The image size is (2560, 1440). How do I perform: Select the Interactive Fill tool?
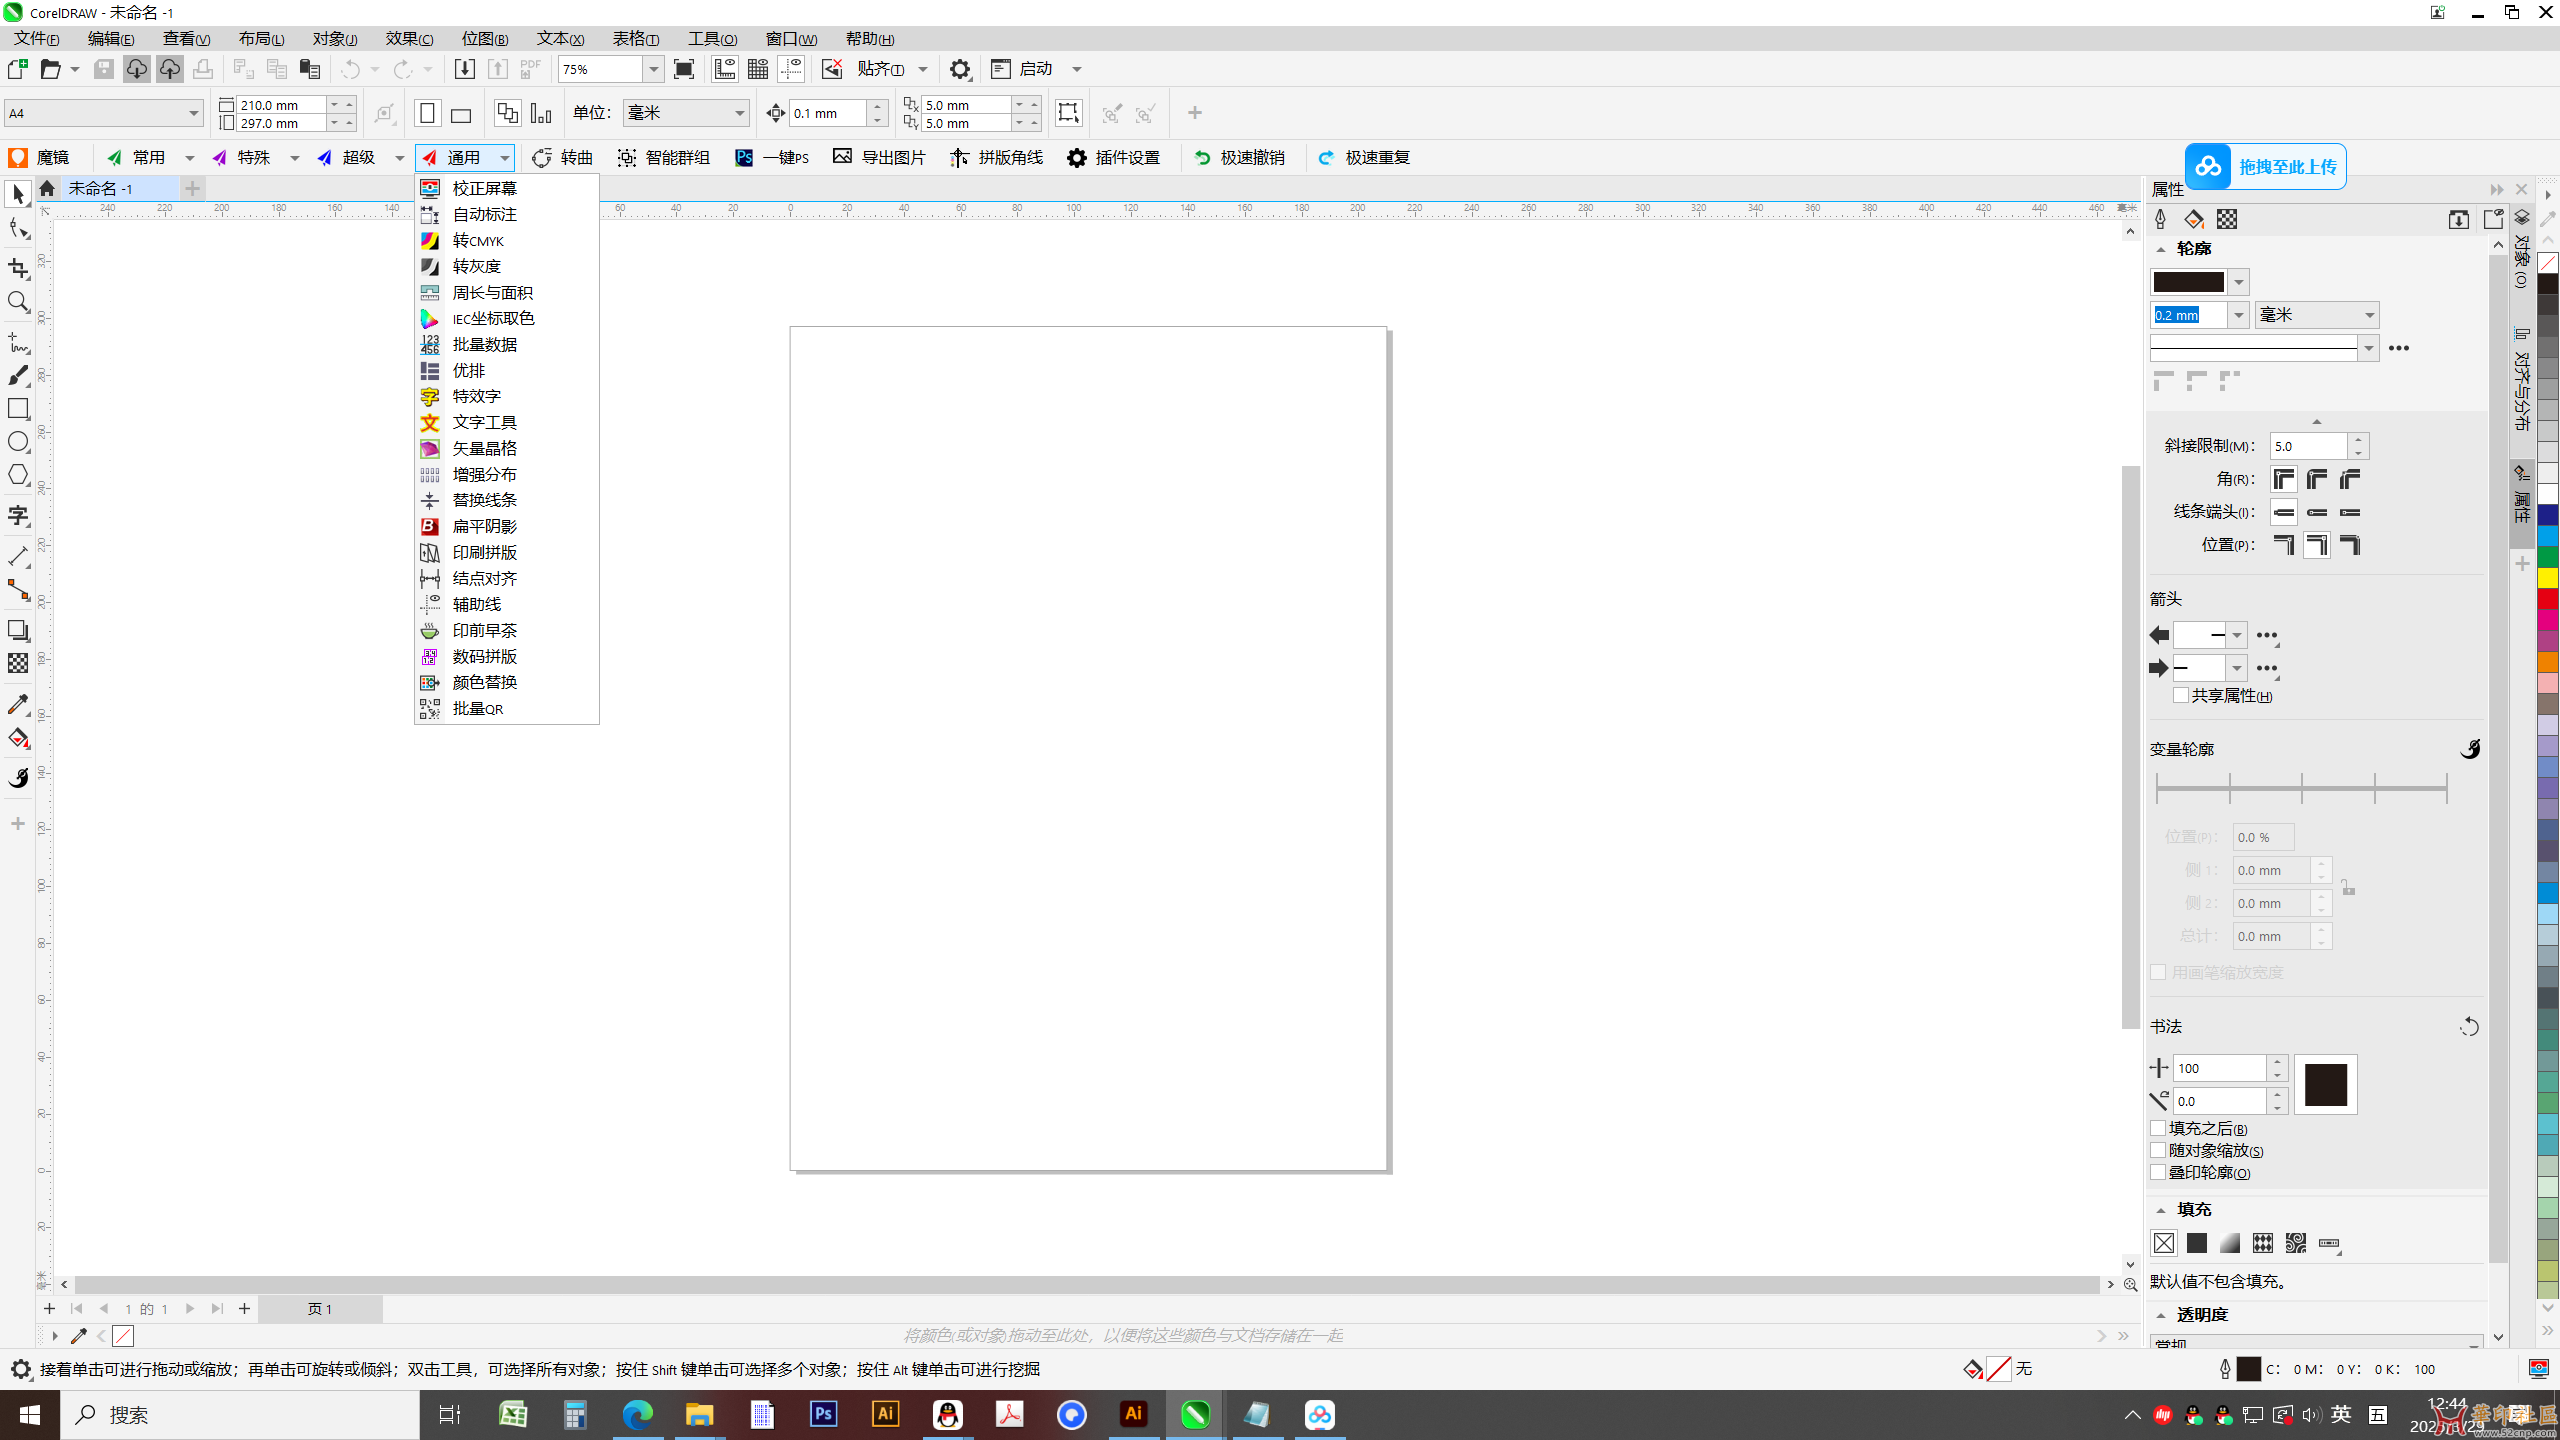[18, 739]
